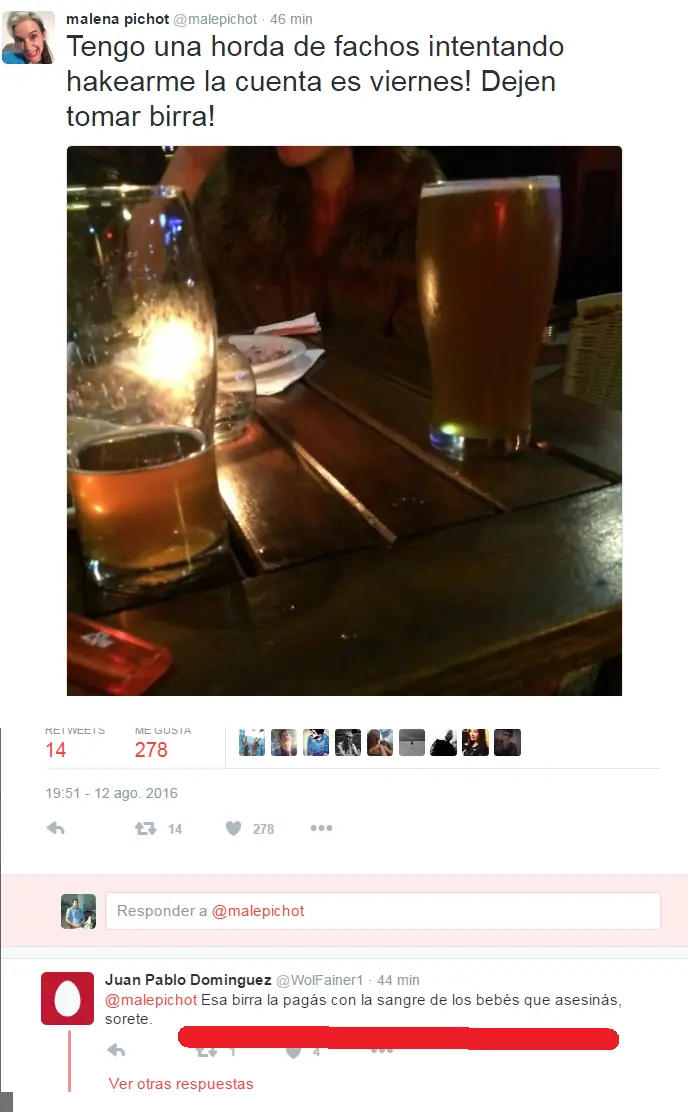
Task: Enlarge the beer glasses photo
Action: (344, 421)
